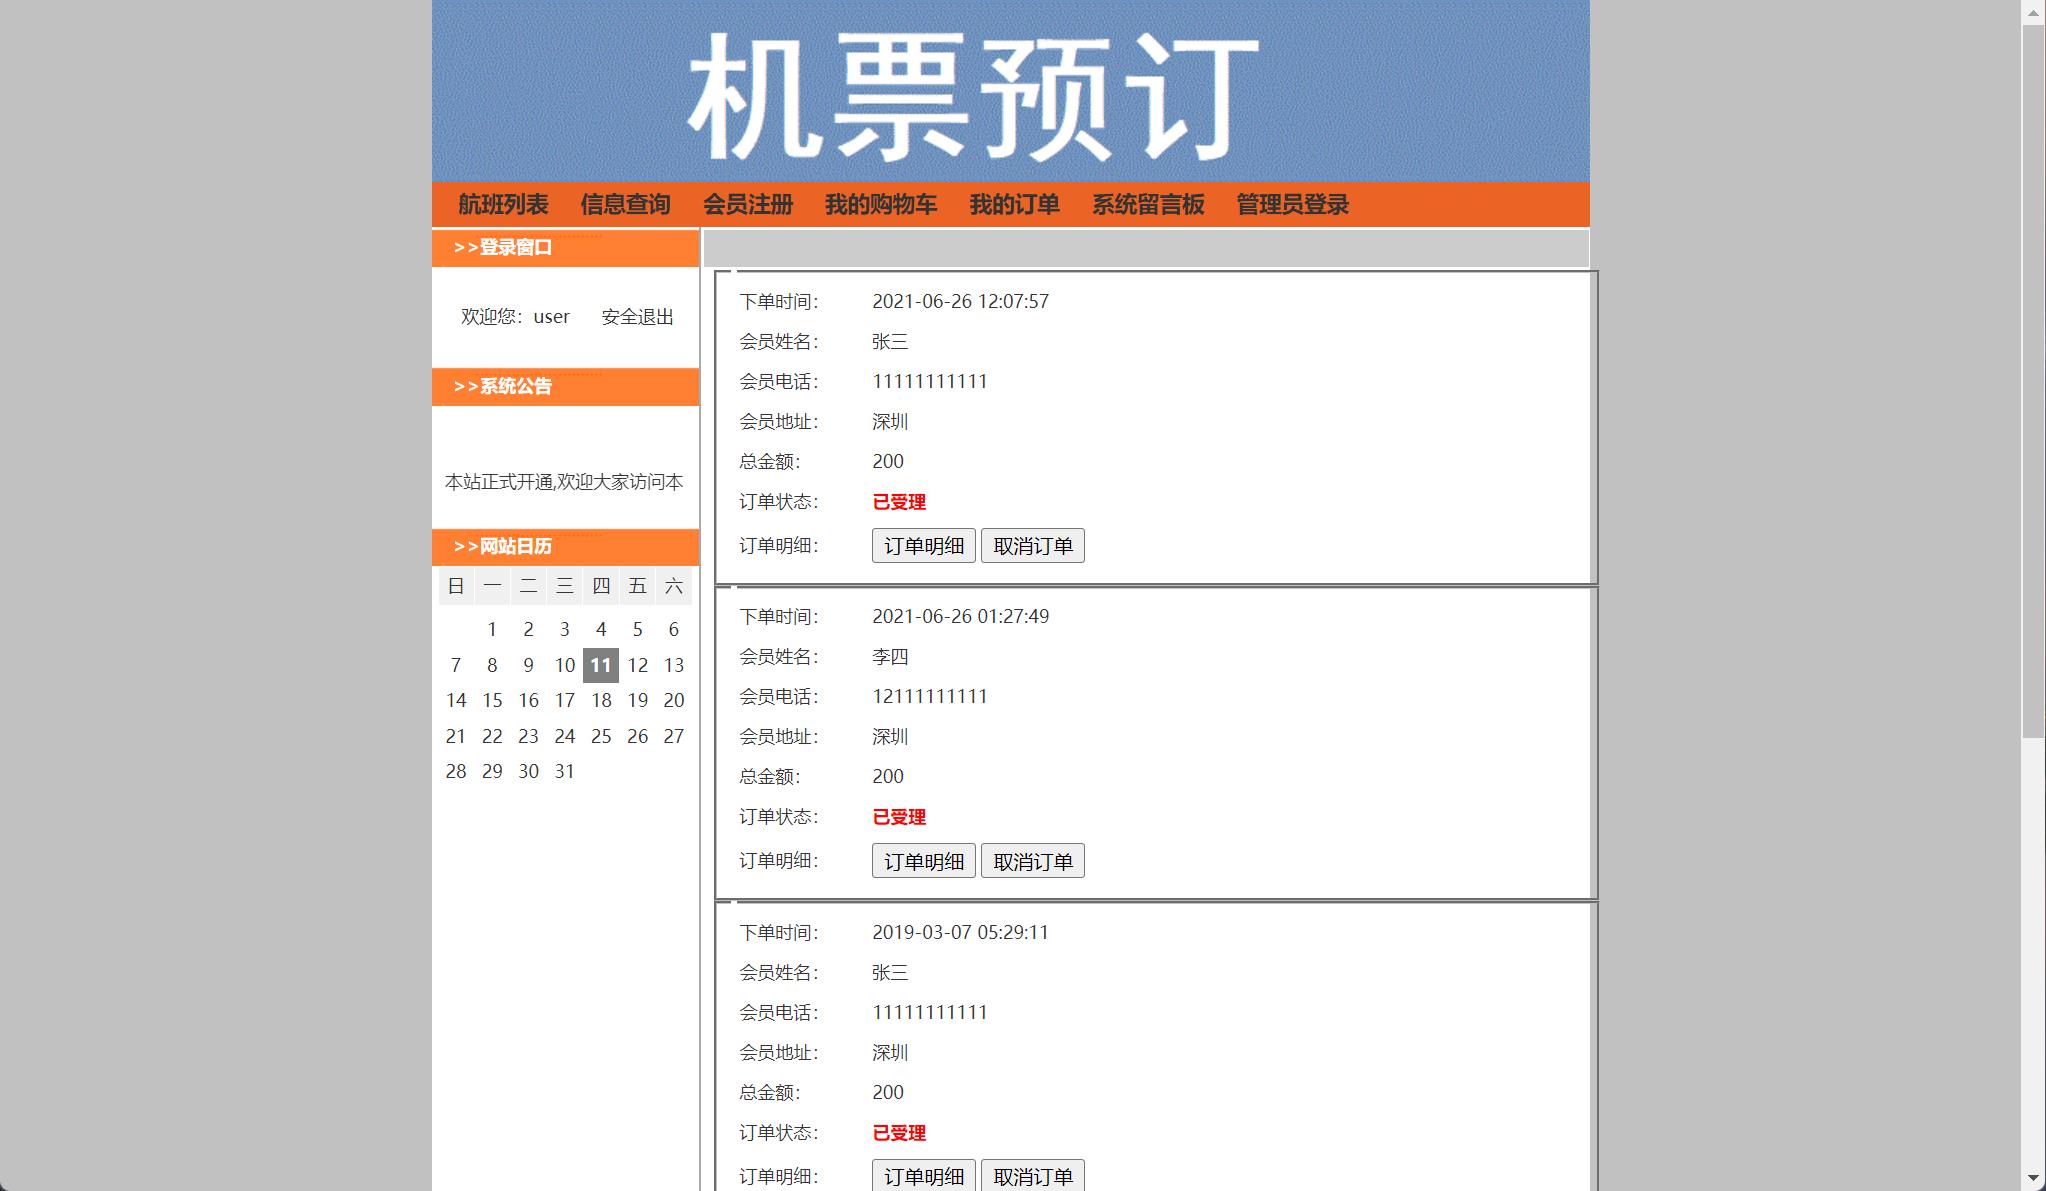
Task: Select date 1 in 网站日历
Action: [x=492, y=629]
